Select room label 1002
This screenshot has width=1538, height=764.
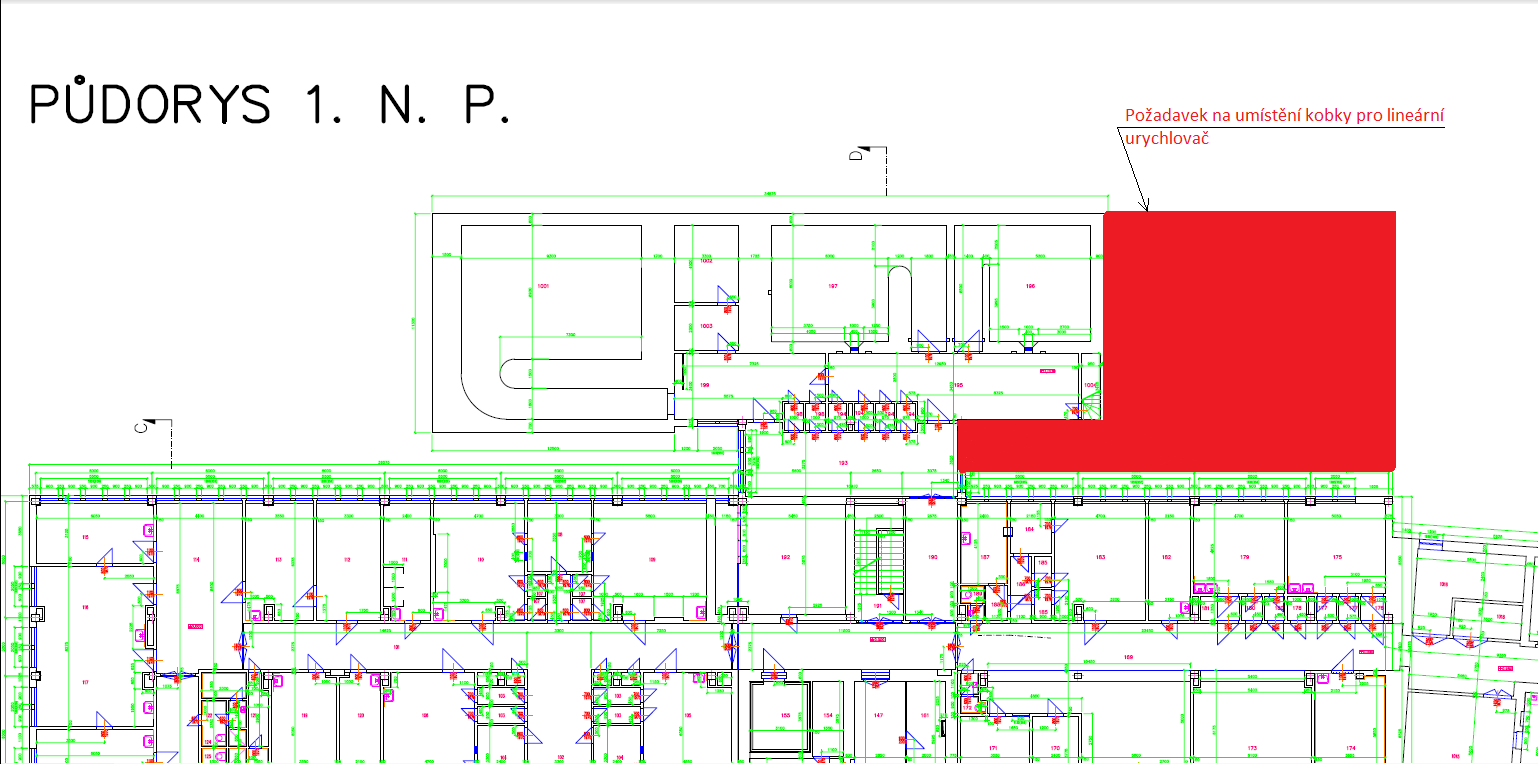[706, 261]
